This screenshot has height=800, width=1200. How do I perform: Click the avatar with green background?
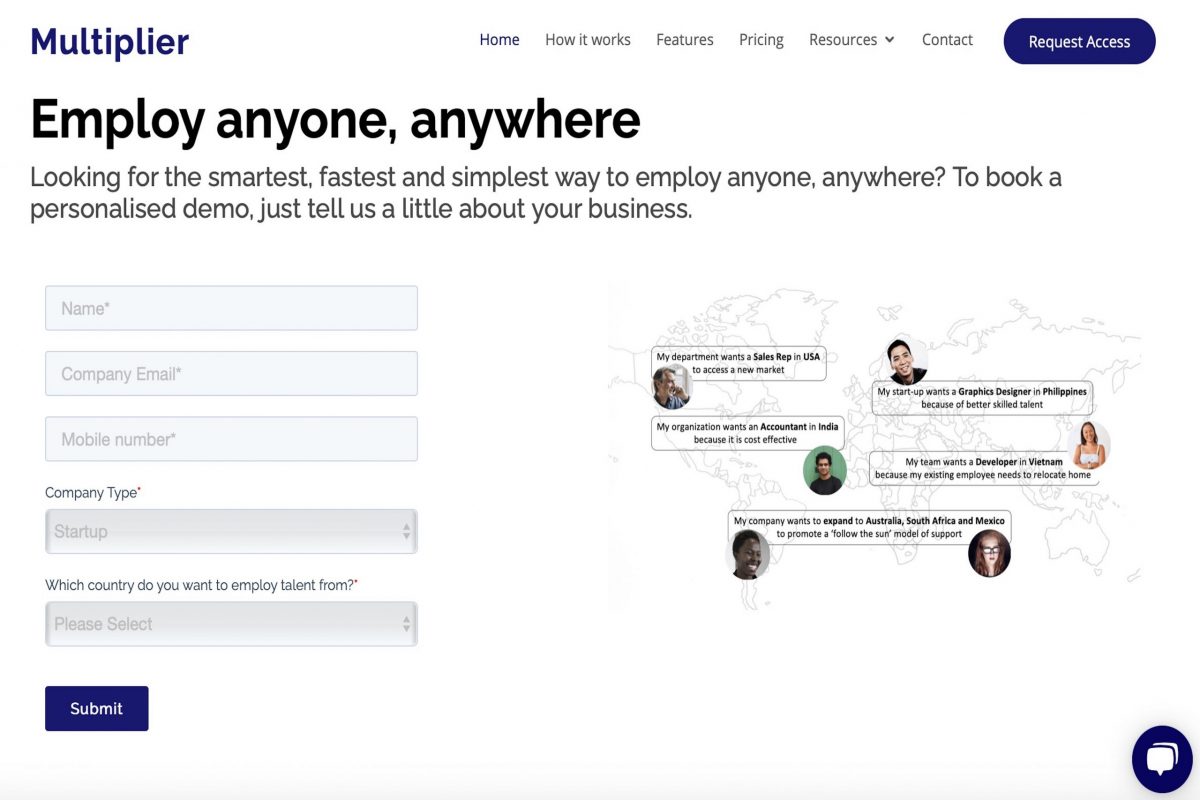(825, 470)
